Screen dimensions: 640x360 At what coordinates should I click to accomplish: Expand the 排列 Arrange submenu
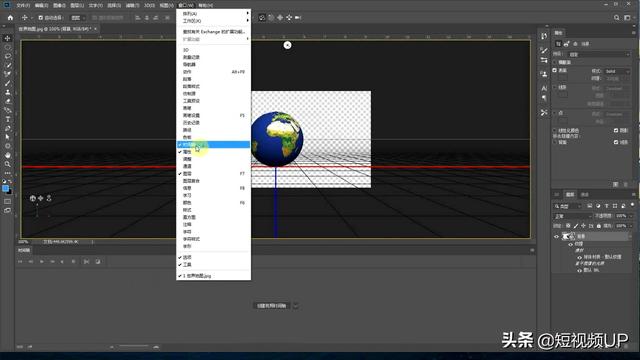coord(213,13)
